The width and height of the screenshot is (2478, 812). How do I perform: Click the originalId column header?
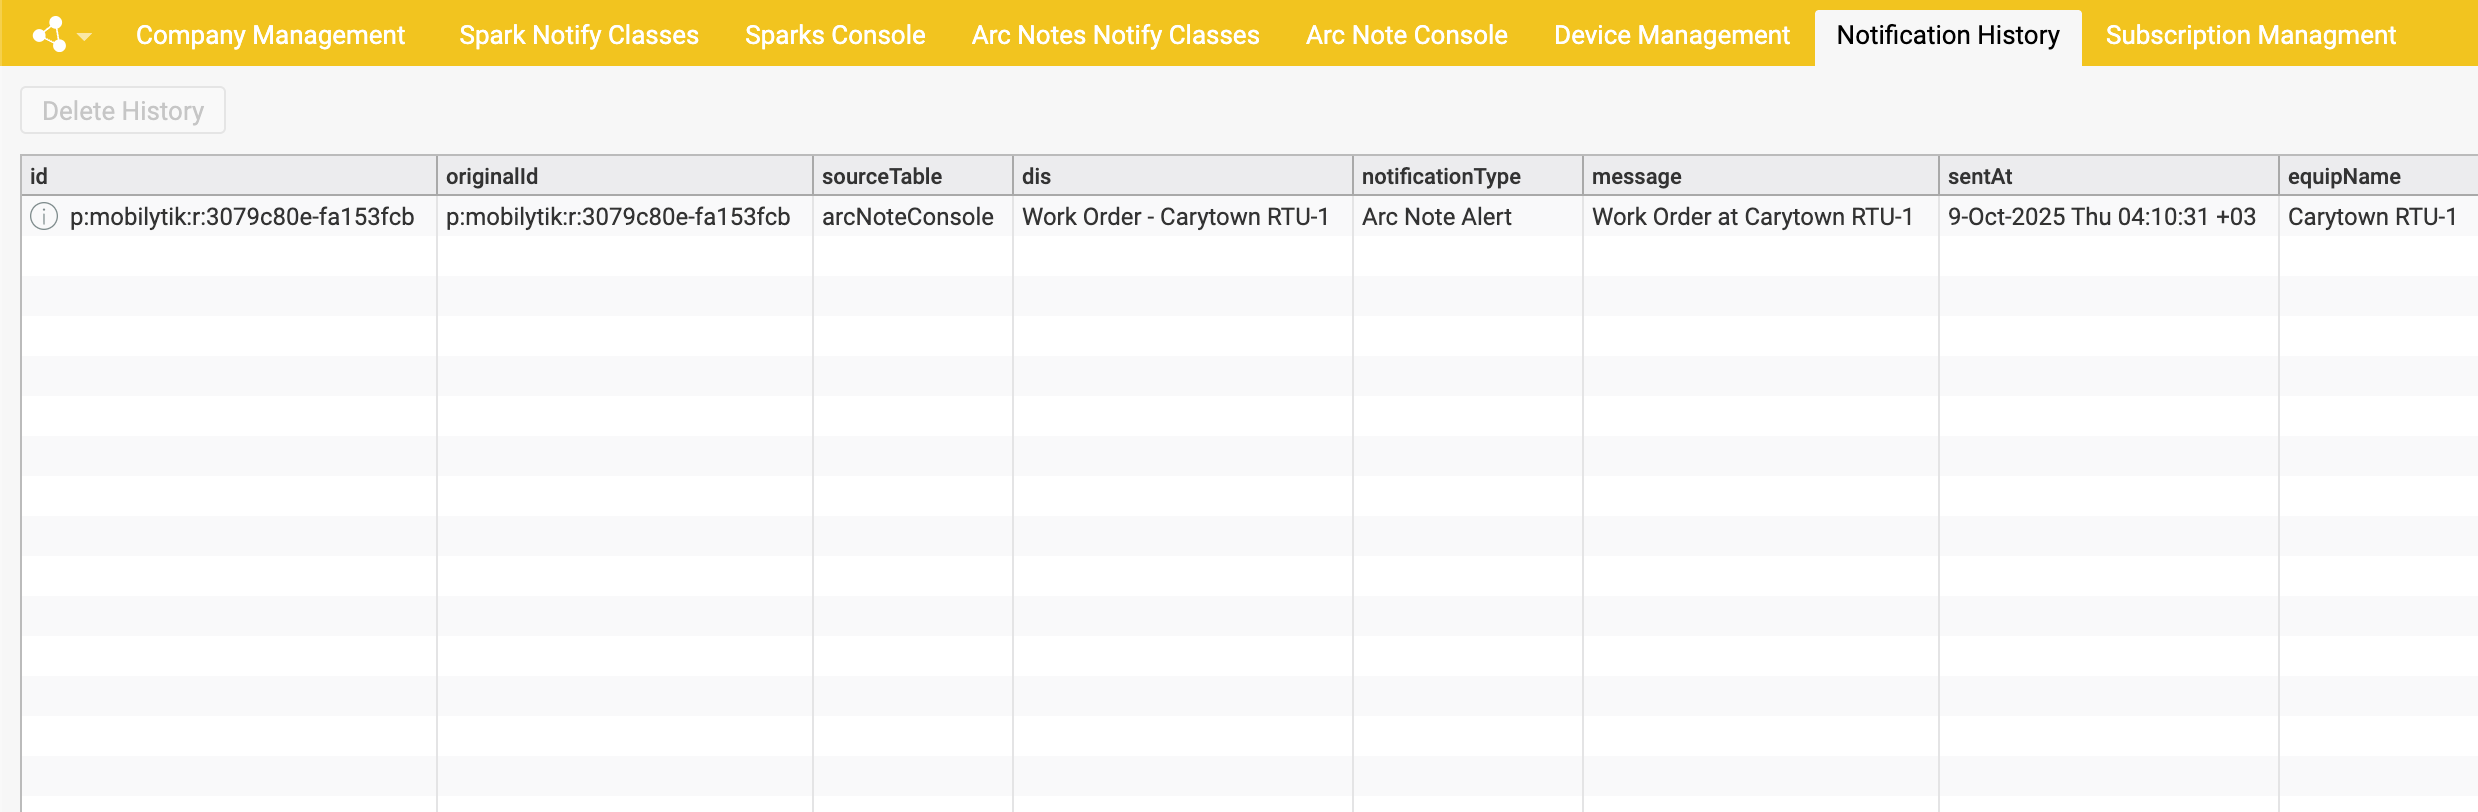pyautogui.click(x=624, y=176)
